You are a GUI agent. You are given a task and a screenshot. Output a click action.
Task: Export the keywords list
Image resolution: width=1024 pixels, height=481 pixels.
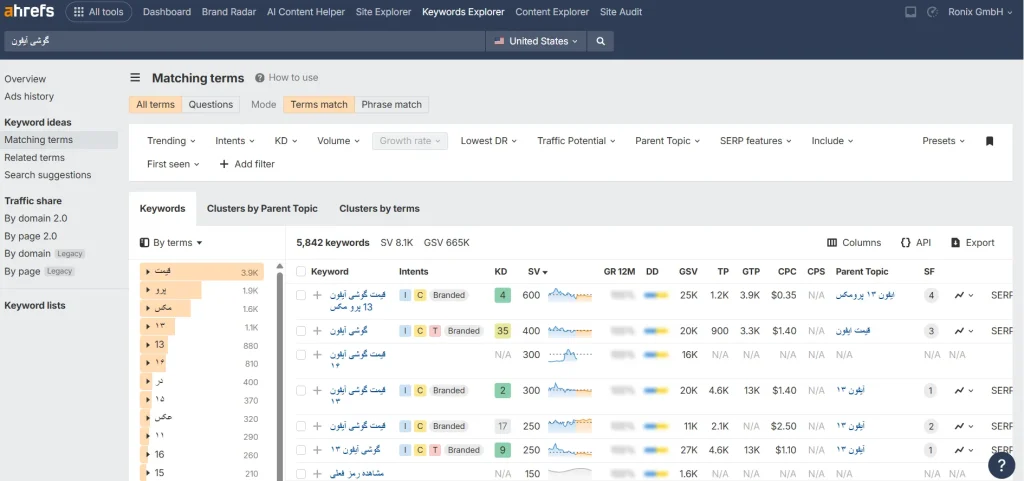(x=972, y=243)
